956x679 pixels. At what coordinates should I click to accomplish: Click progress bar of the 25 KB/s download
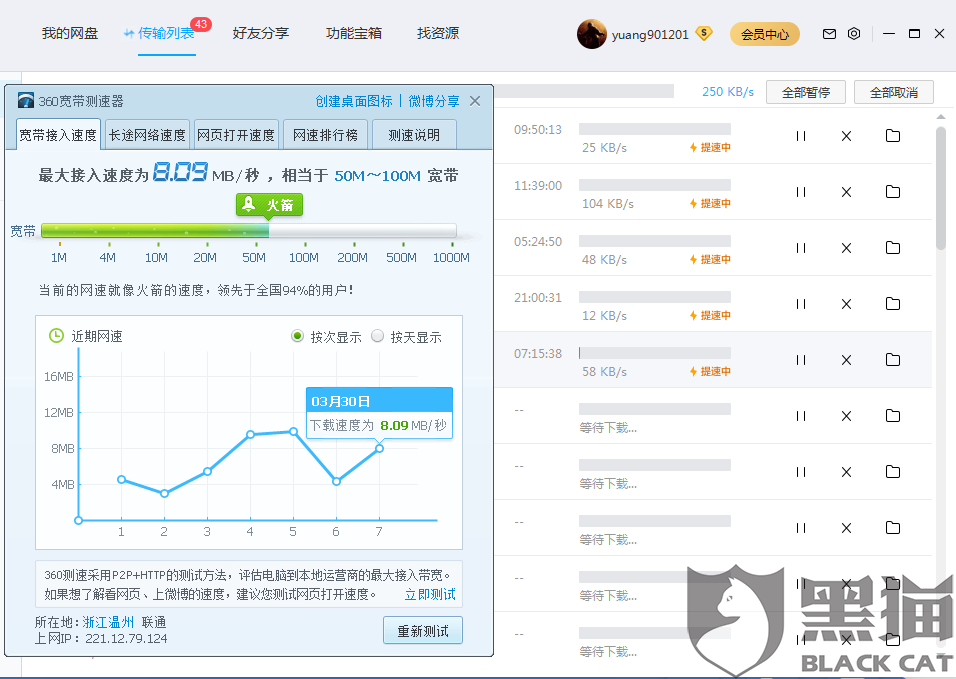(x=655, y=129)
